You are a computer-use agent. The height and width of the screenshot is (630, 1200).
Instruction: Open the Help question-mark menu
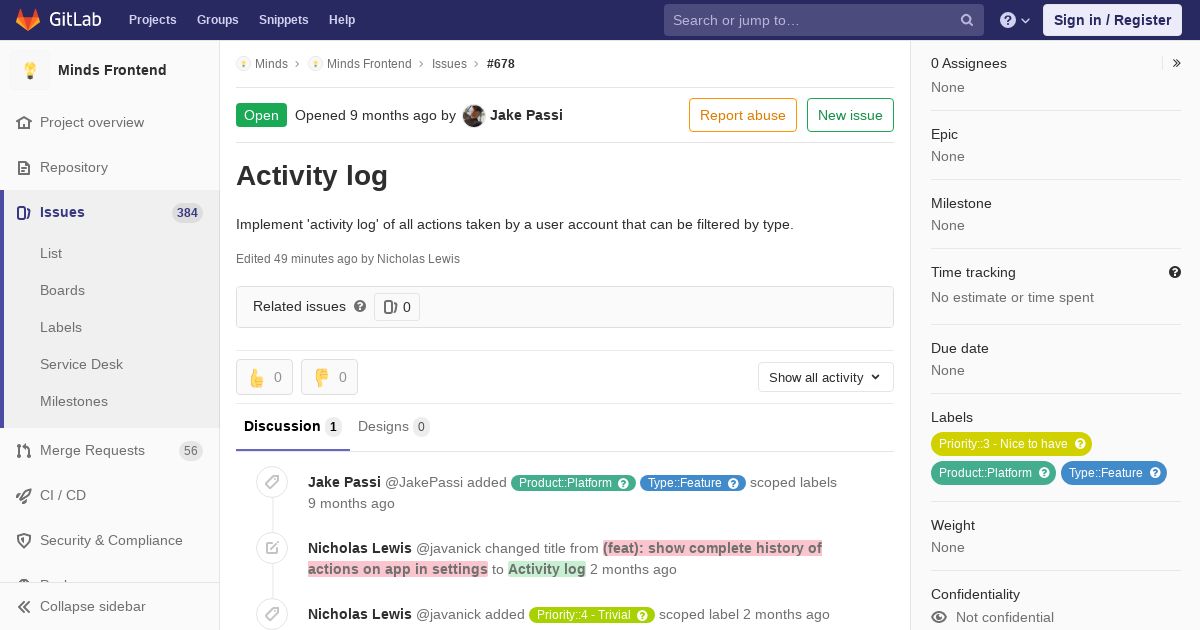(1015, 20)
